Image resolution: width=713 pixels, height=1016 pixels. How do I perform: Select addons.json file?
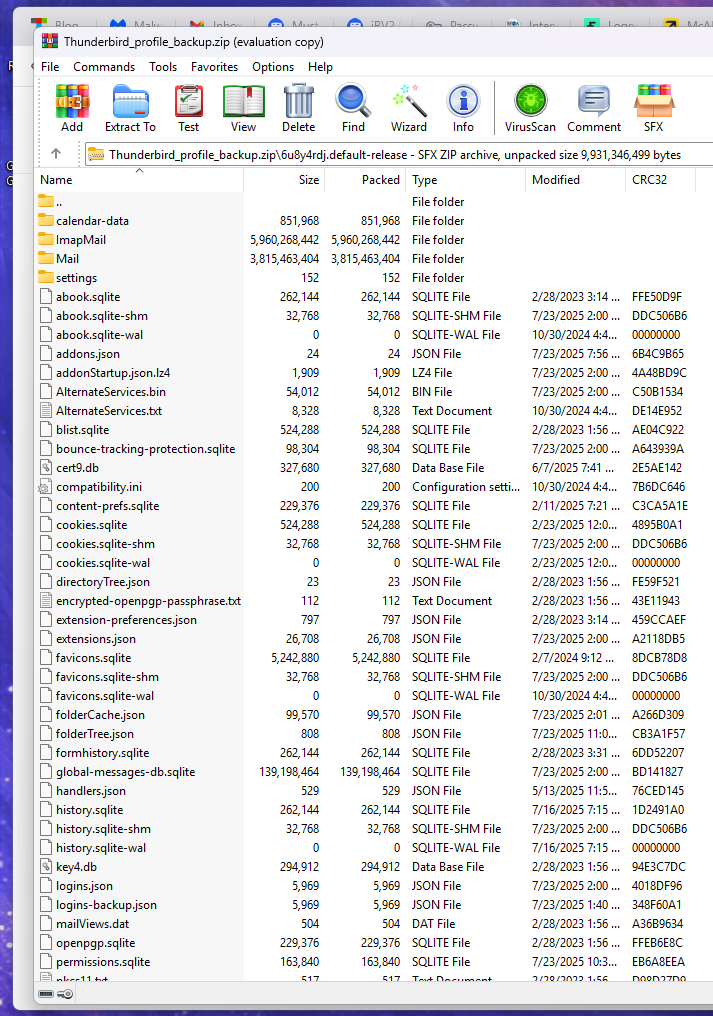point(80,354)
